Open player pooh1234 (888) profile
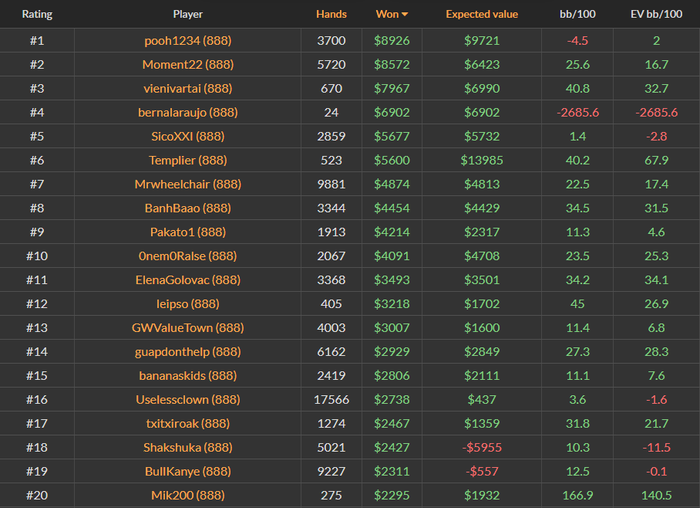The height and width of the screenshot is (508, 700). coord(188,40)
